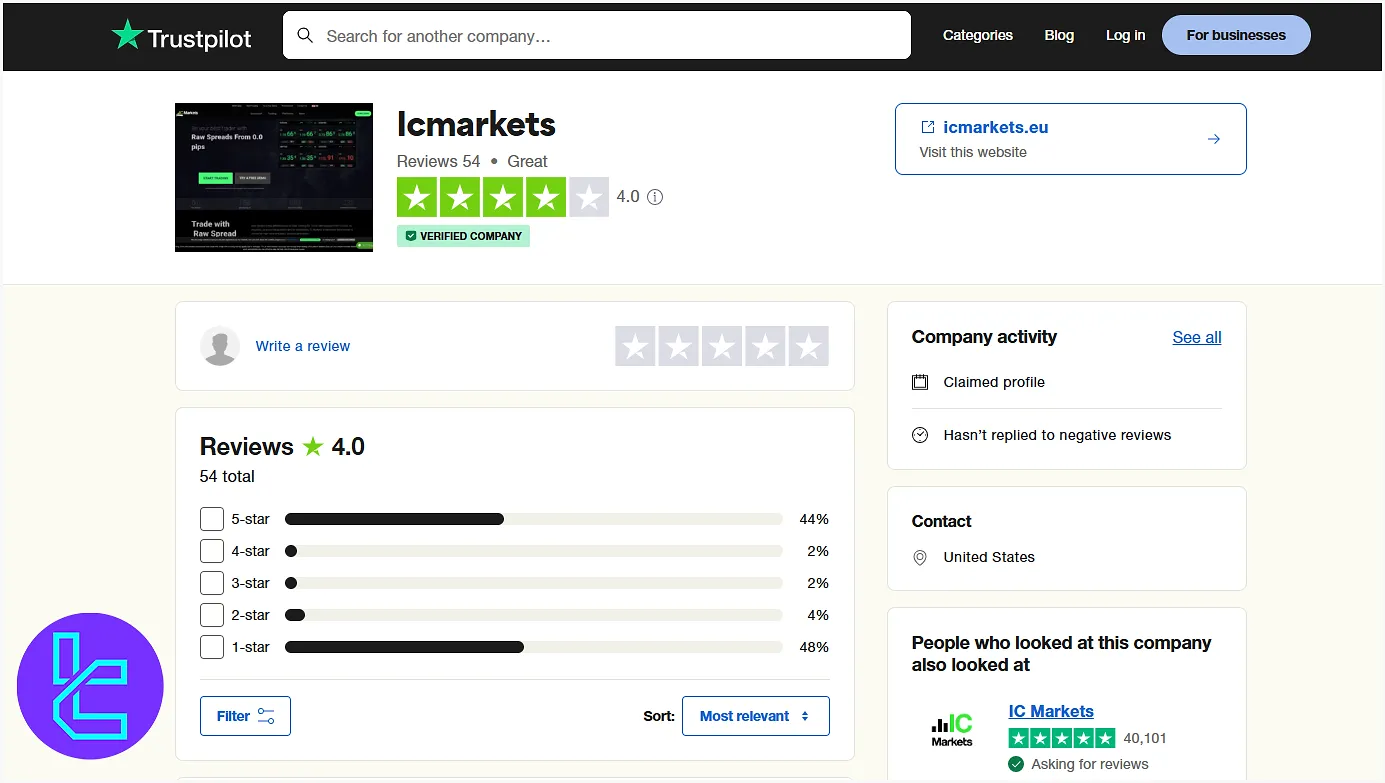Click the Filter button
The width and height of the screenshot is (1385, 783).
tap(245, 716)
